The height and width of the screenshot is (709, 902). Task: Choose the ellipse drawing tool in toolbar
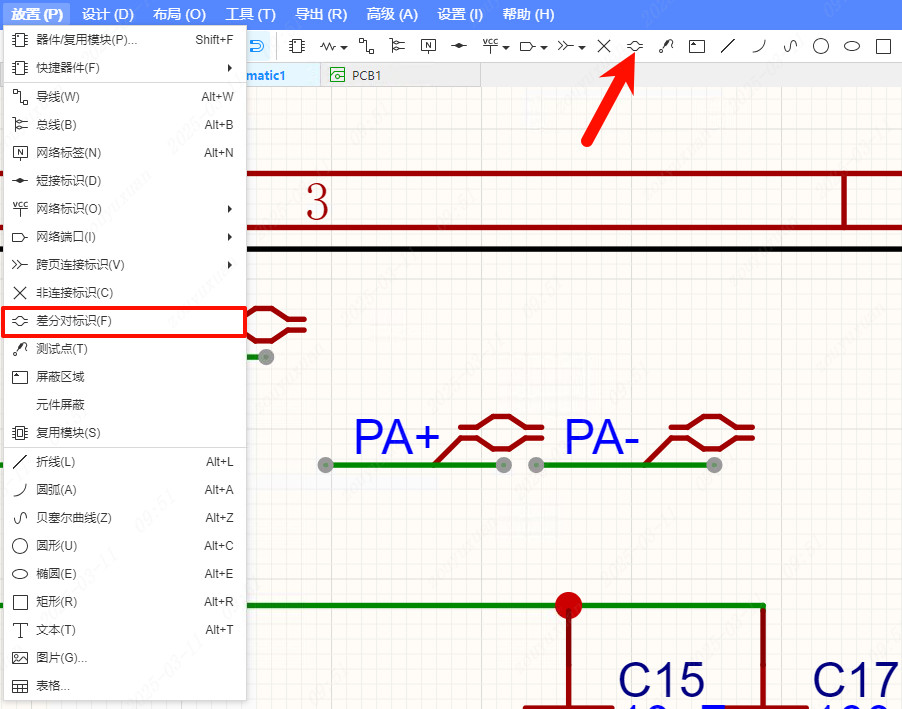point(852,46)
